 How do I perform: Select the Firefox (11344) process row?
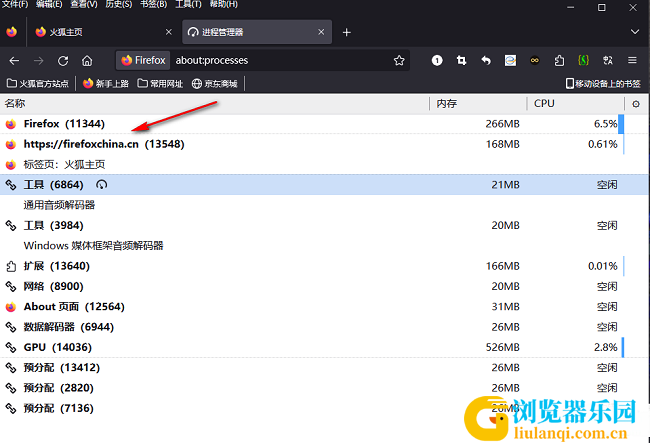324,124
